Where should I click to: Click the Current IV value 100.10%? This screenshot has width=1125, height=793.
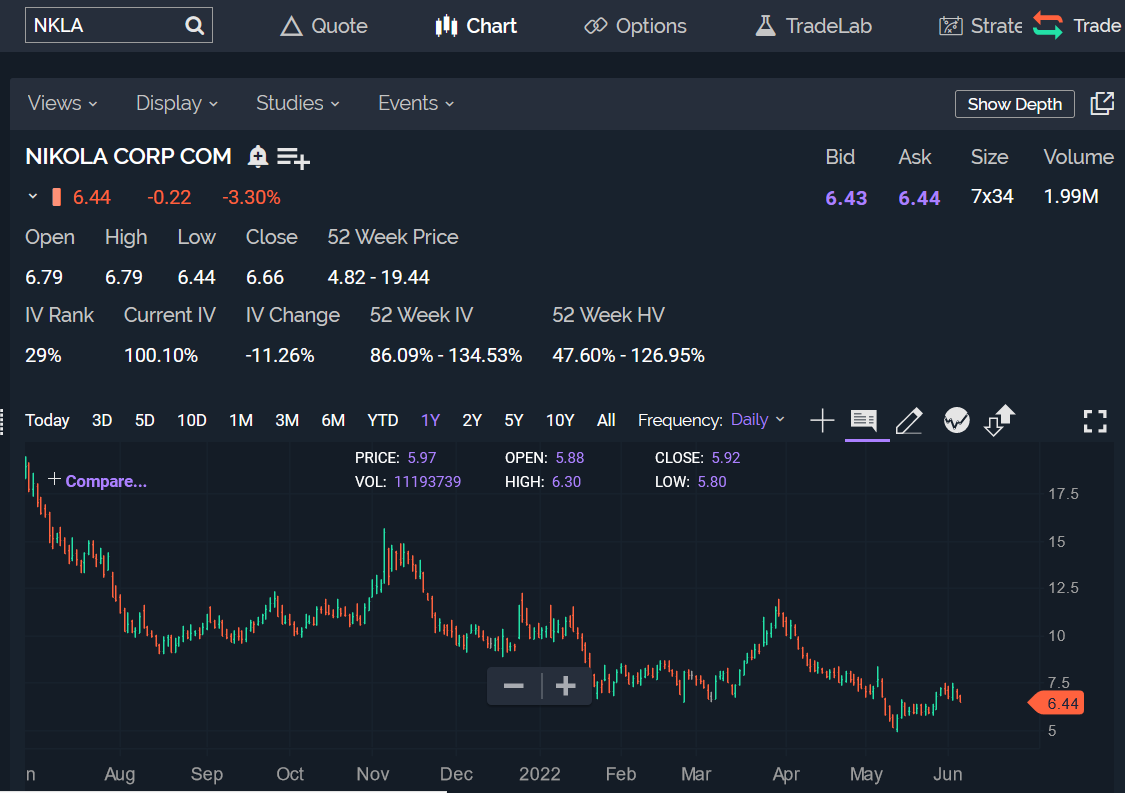click(161, 356)
